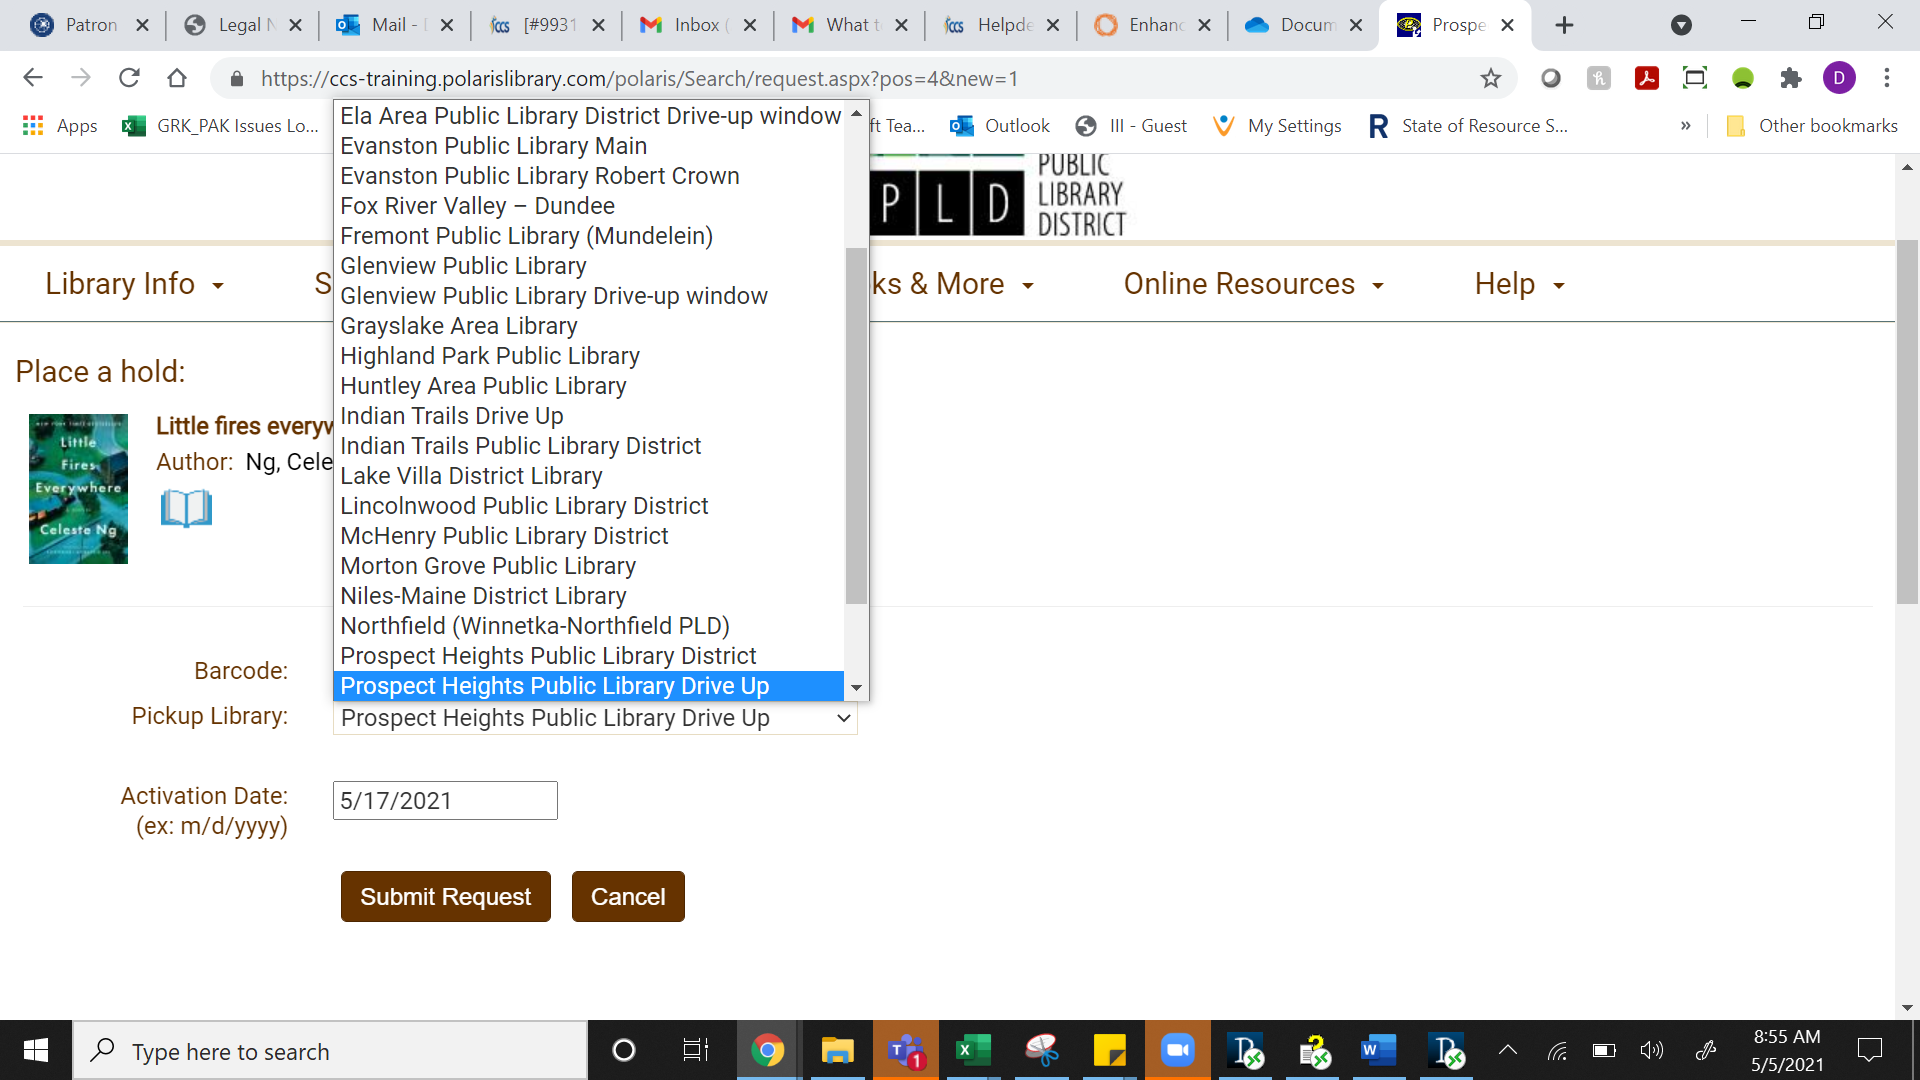Click the open book format icon

click(x=186, y=508)
